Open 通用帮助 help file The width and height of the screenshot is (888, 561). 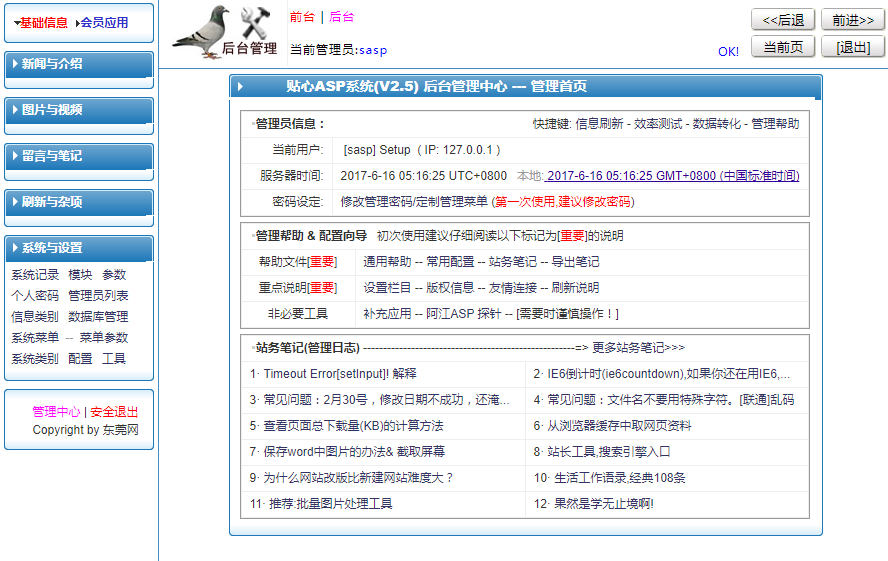click(387, 262)
